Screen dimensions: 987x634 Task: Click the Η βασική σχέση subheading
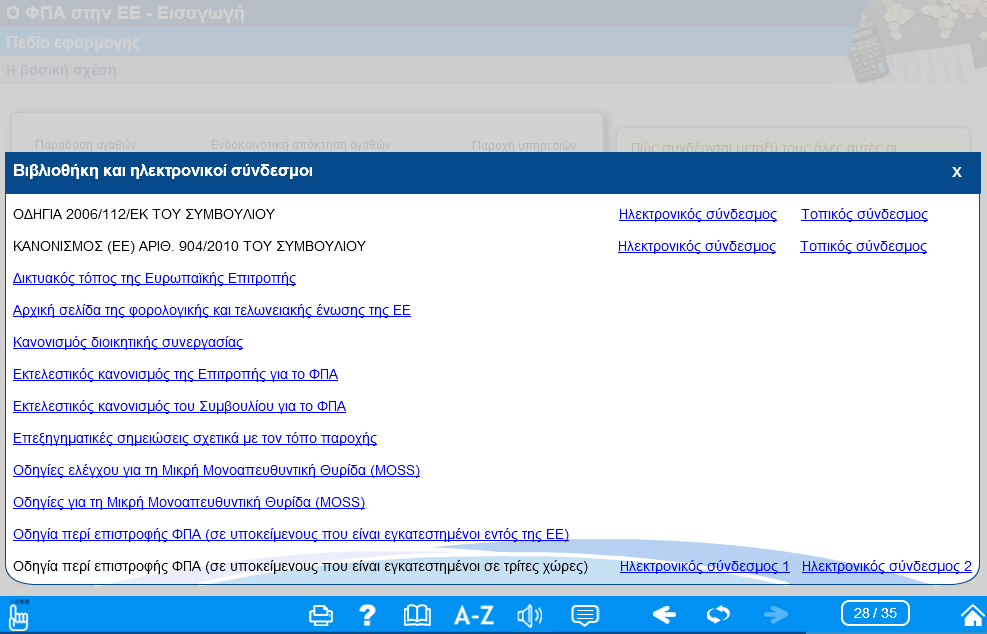pos(61,70)
